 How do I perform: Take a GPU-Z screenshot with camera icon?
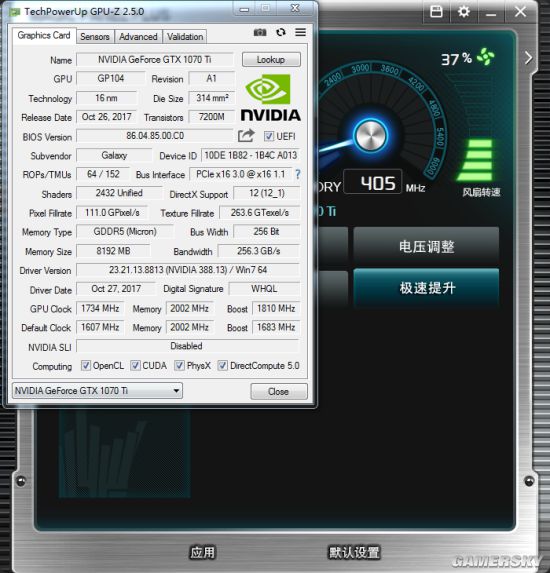[260, 32]
